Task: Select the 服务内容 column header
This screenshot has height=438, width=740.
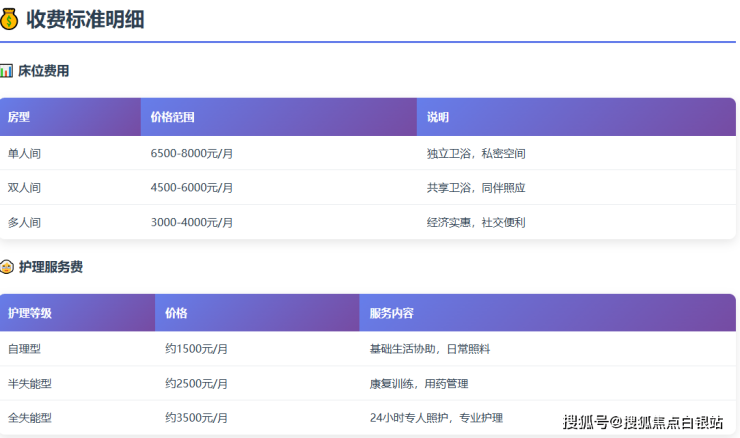Action: pos(391,313)
